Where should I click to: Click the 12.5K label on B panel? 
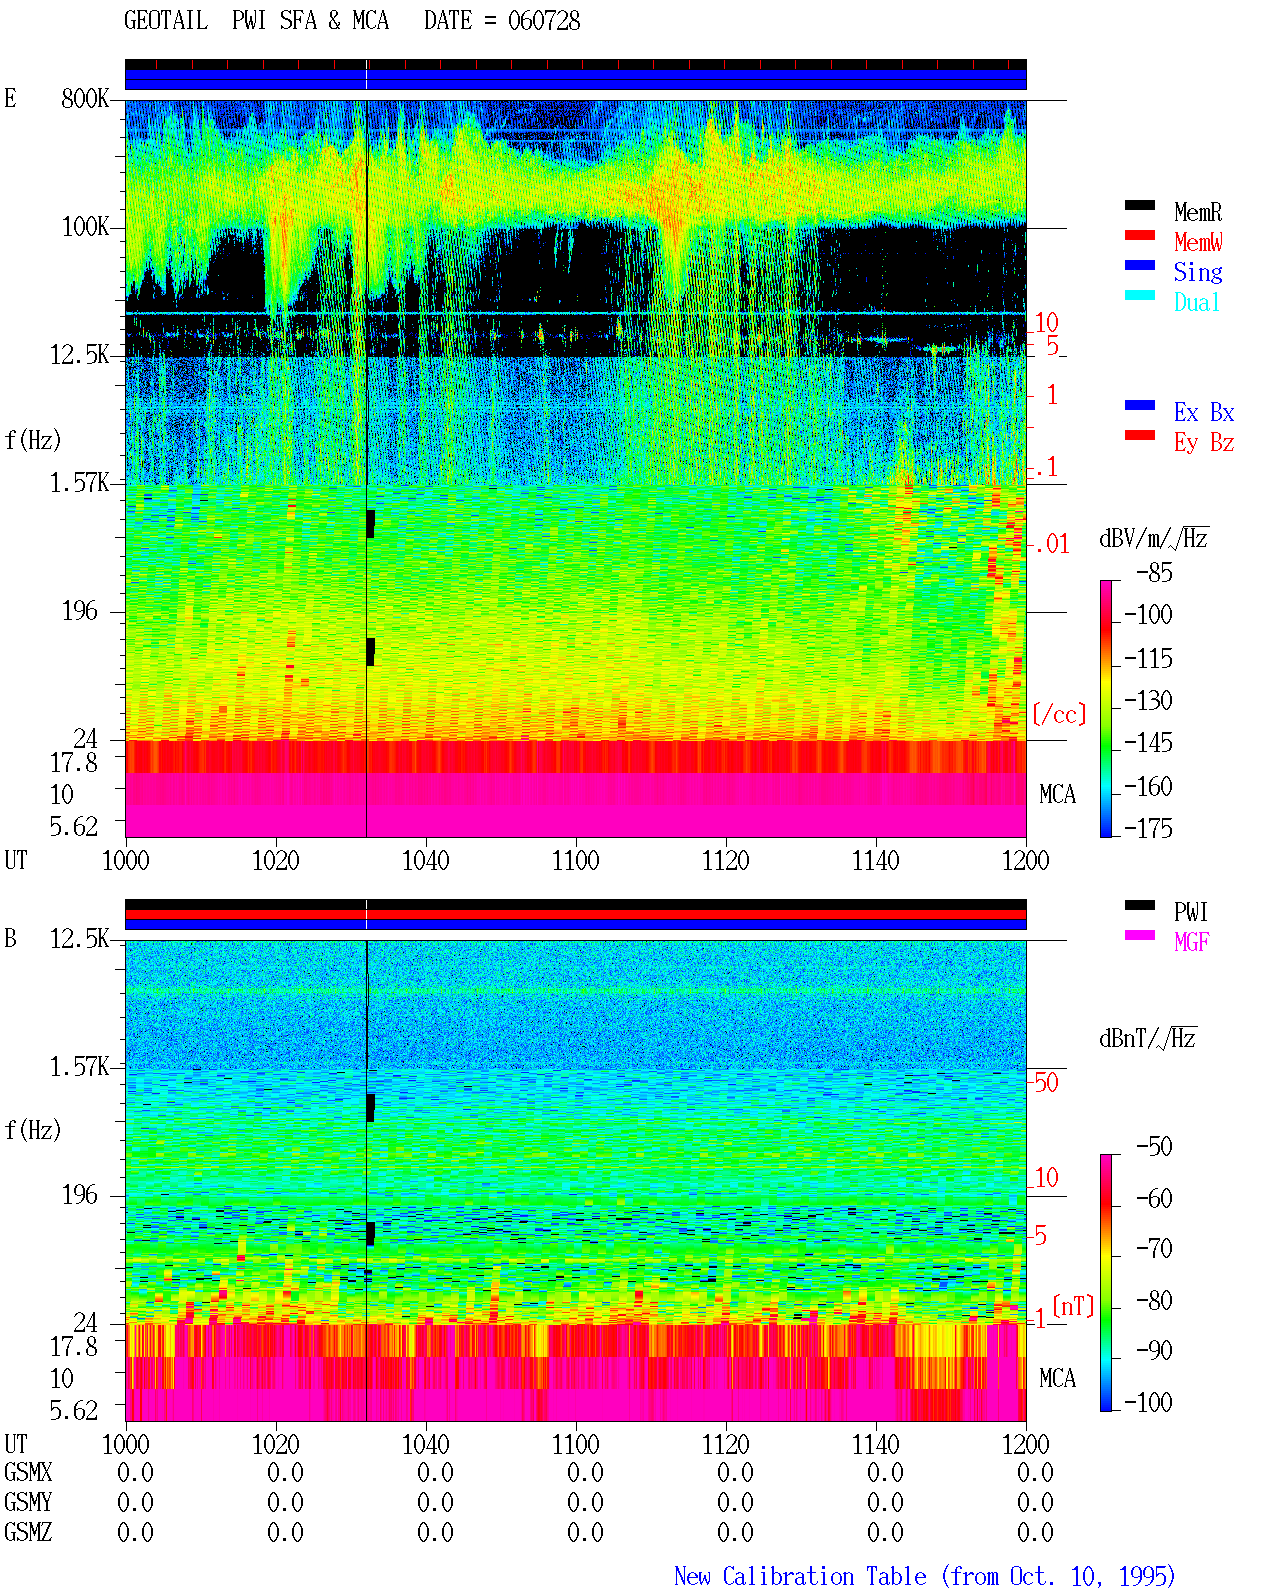point(80,939)
